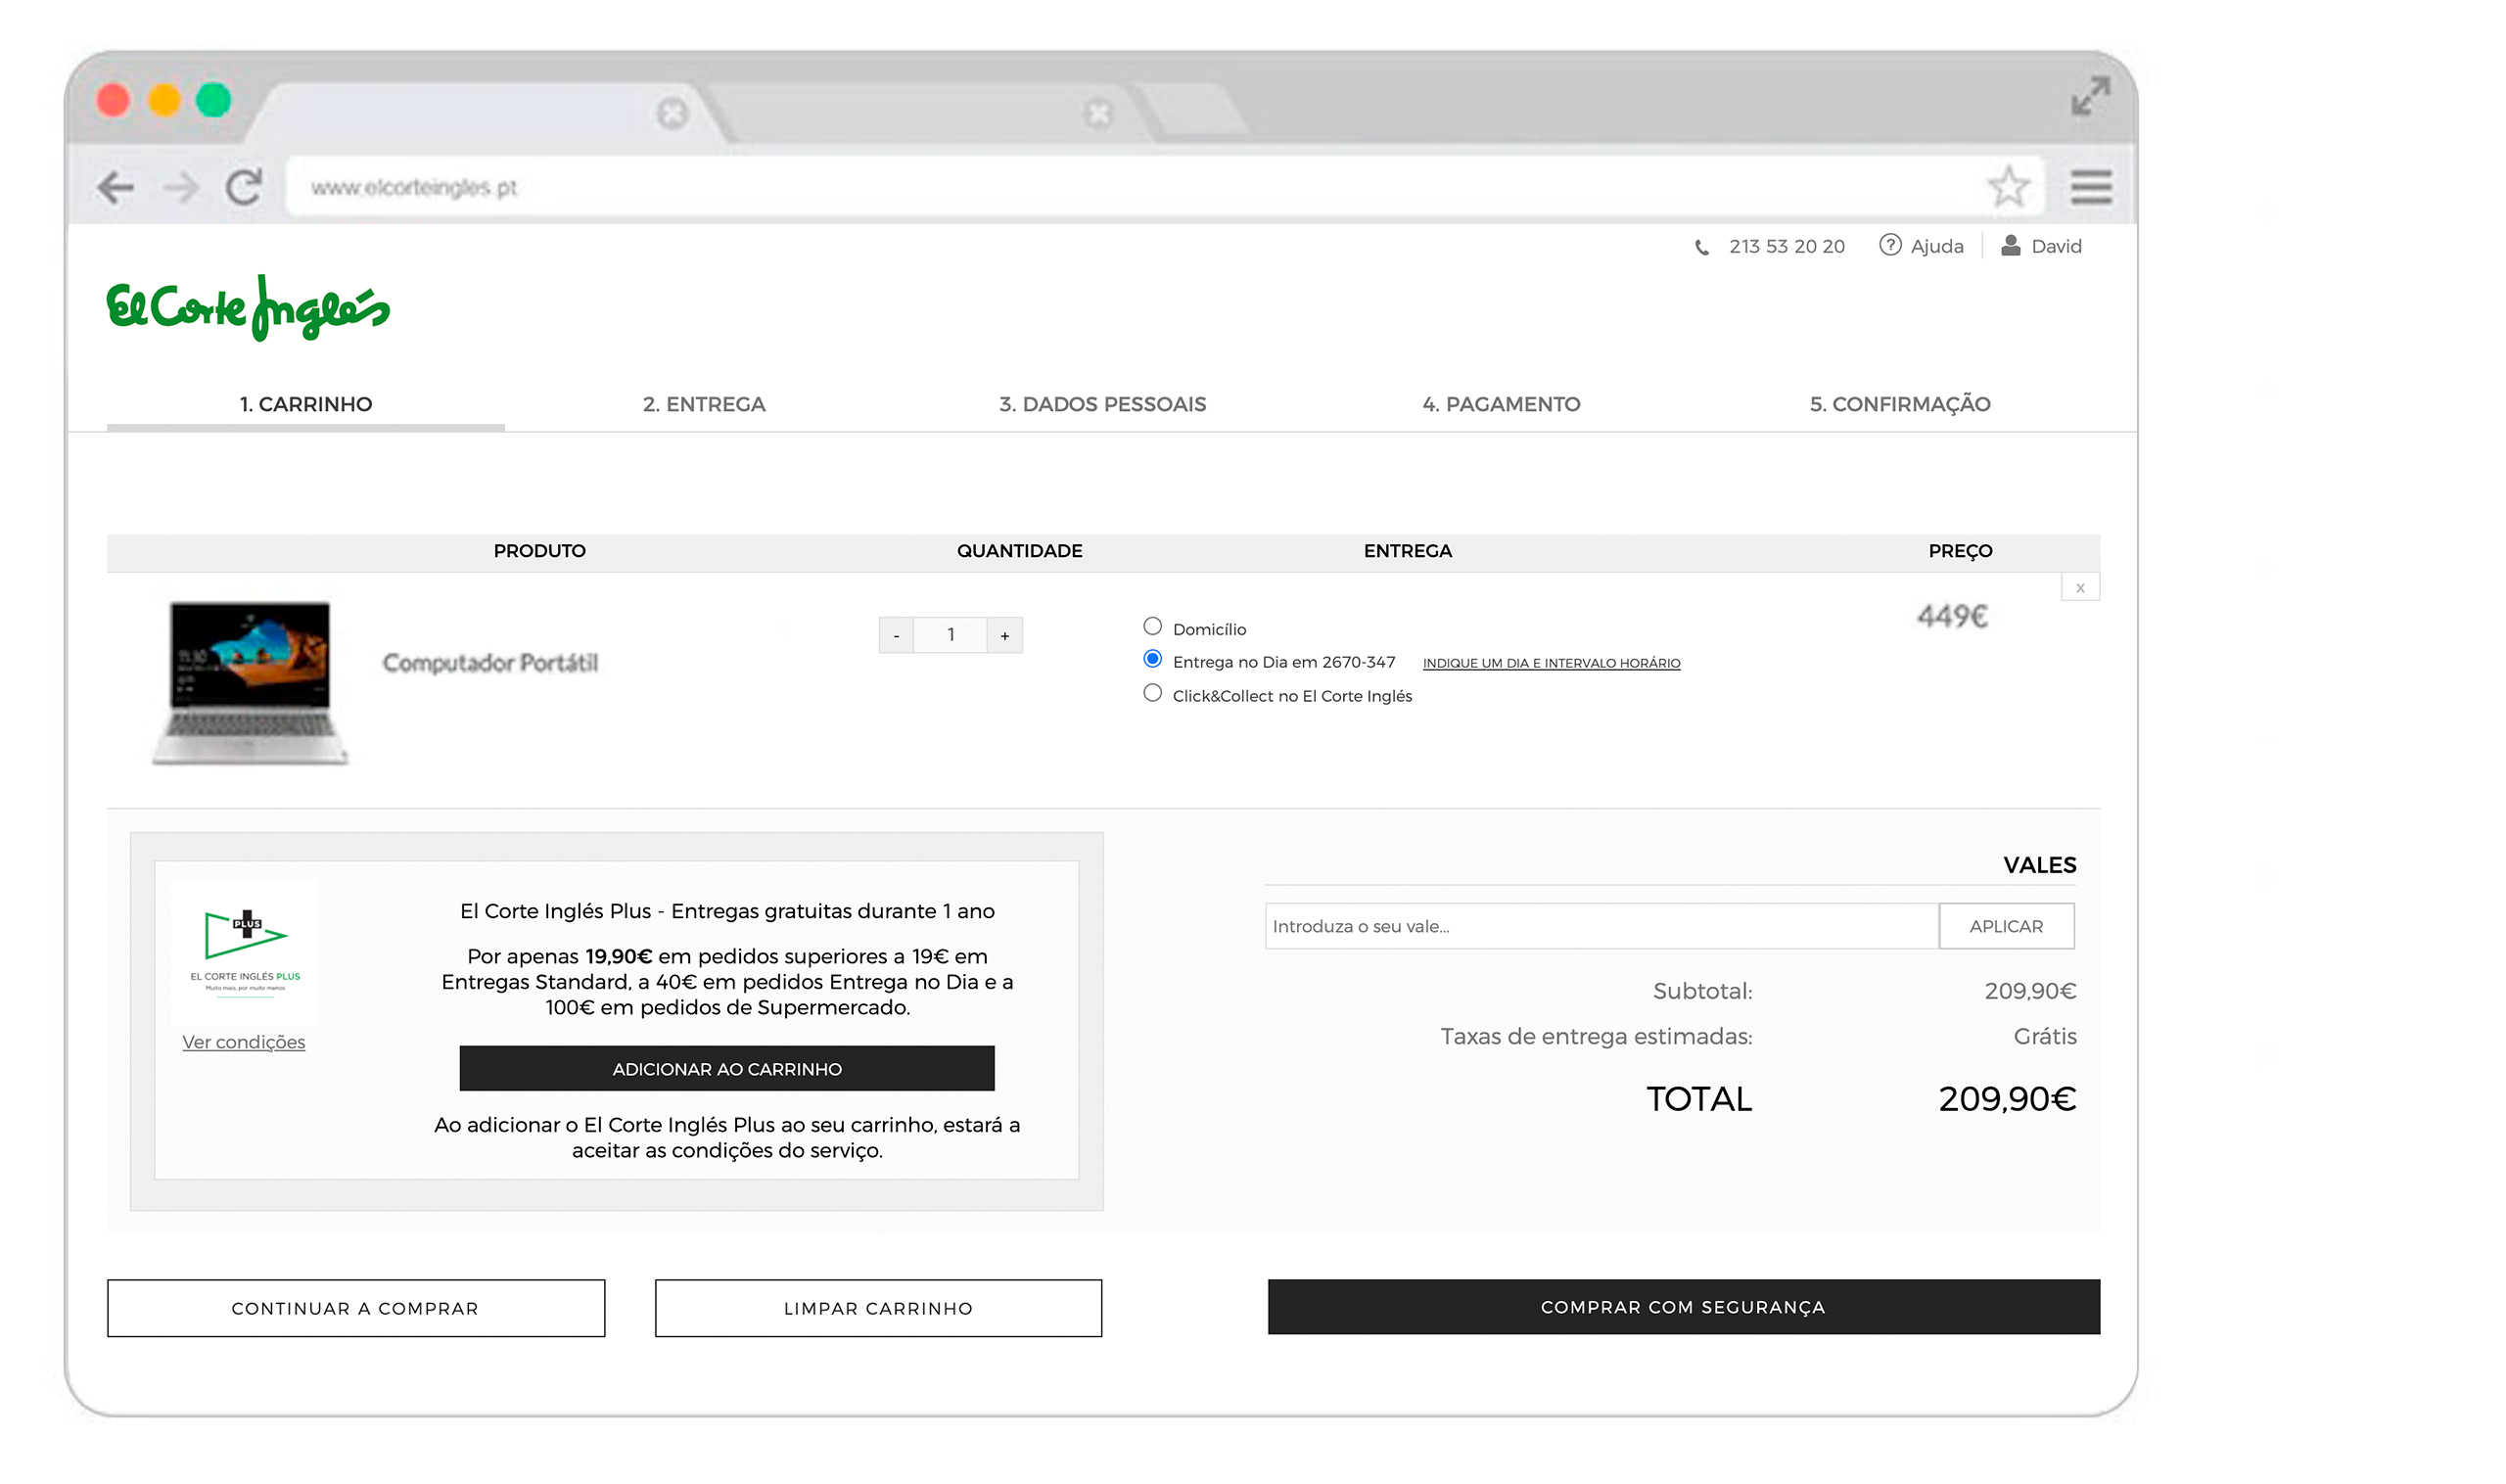Select Entrega no Dia delivery option
The width and height of the screenshot is (2506, 1484).
click(1152, 660)
